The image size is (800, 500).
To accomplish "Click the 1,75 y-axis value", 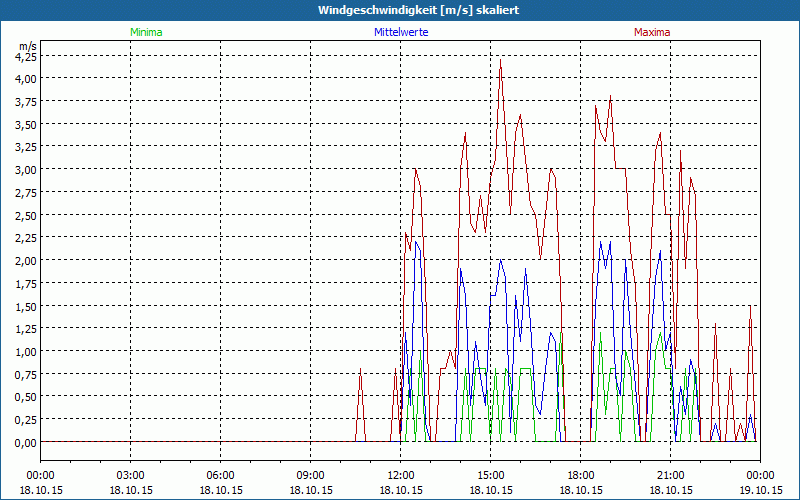I will click(26, 283).
